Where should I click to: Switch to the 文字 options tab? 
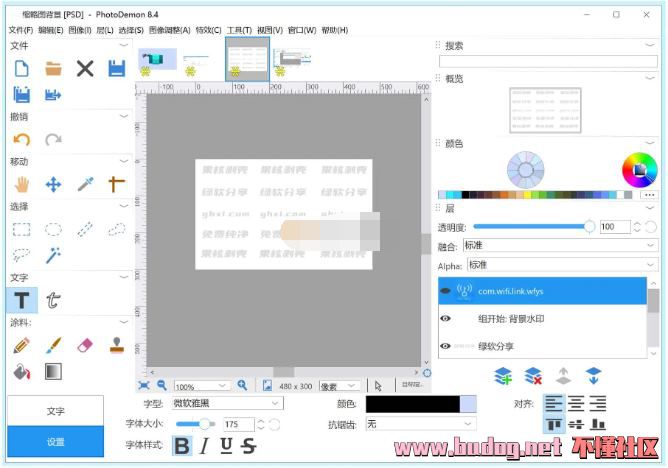click(55, 411)
